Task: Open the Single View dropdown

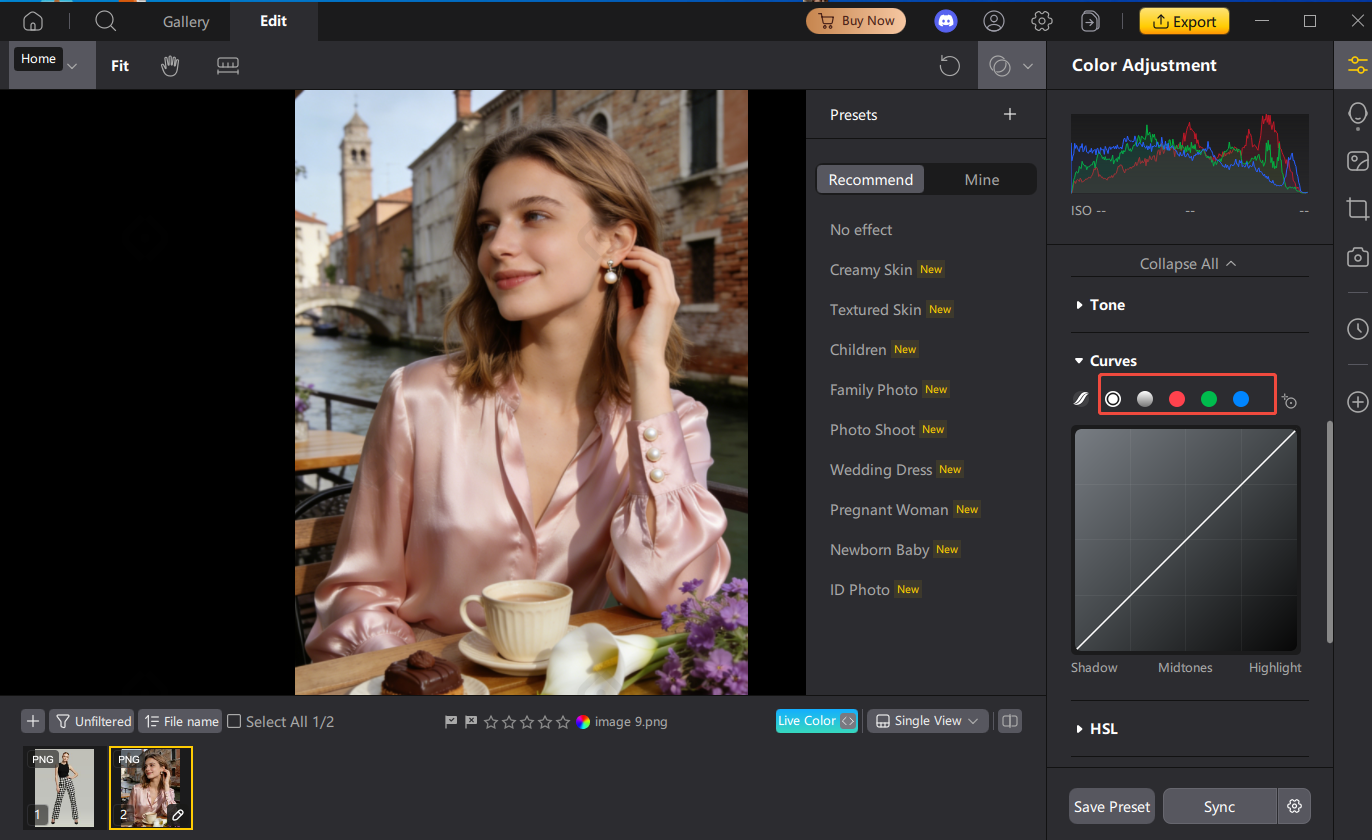Action: [x=927, y=721]
